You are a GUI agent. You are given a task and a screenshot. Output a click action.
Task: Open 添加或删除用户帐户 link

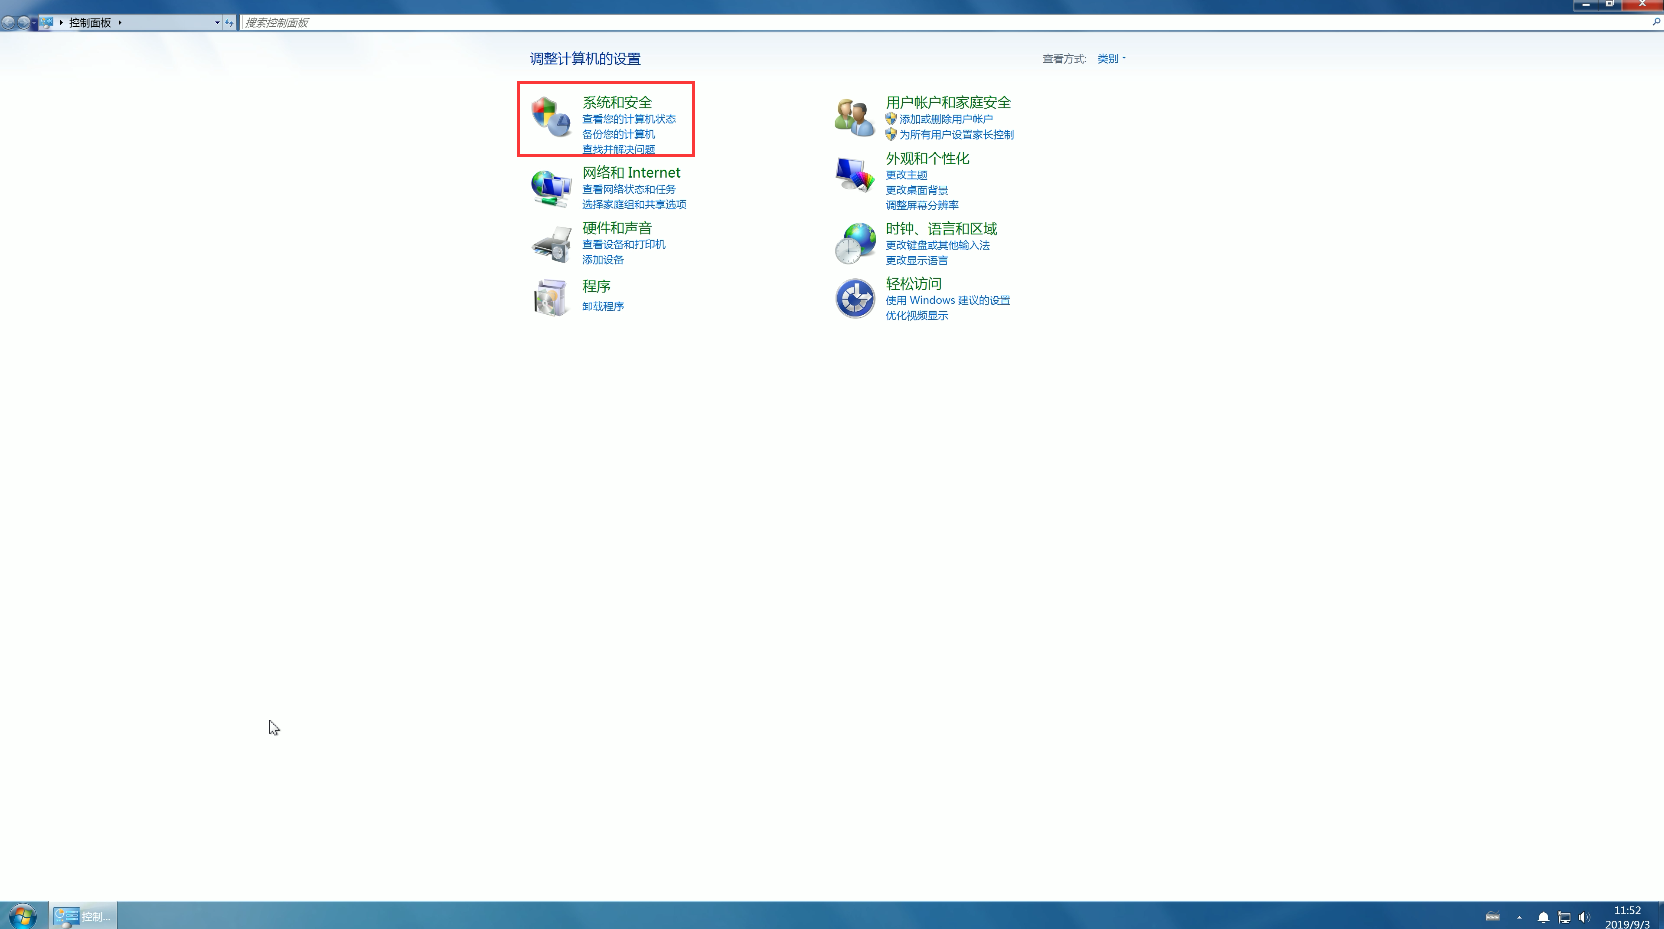coord(946,119)
